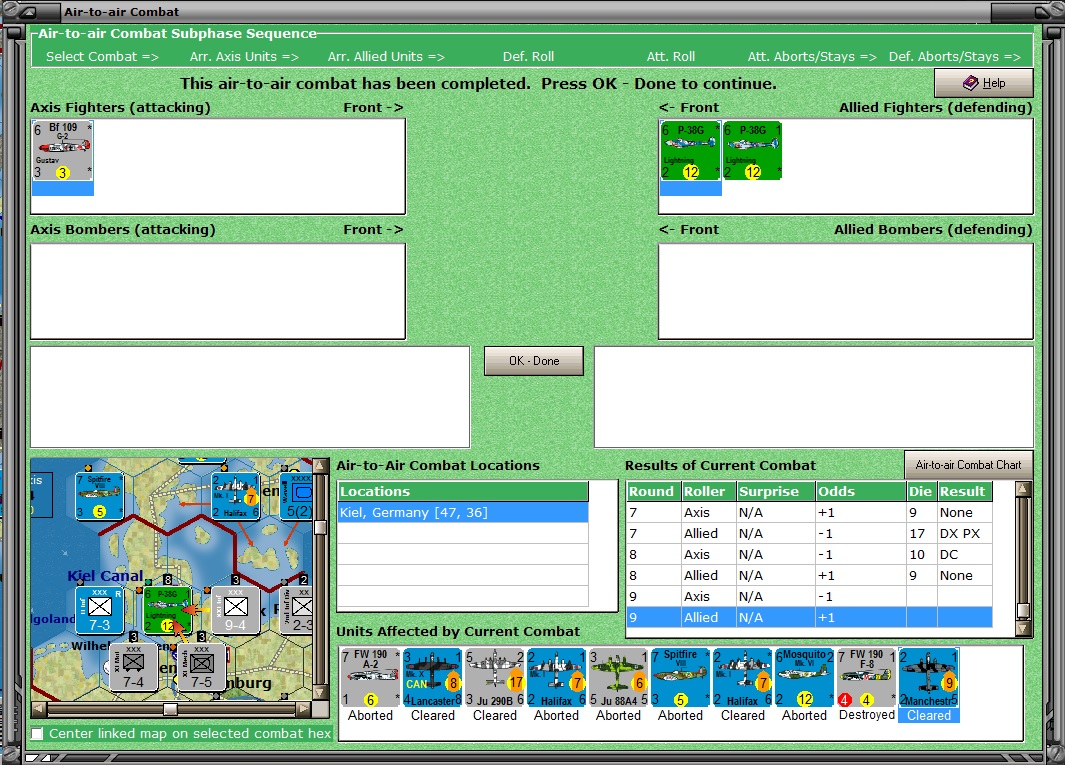Click the 7-4 unit counter on map

[x=133, y=667]
